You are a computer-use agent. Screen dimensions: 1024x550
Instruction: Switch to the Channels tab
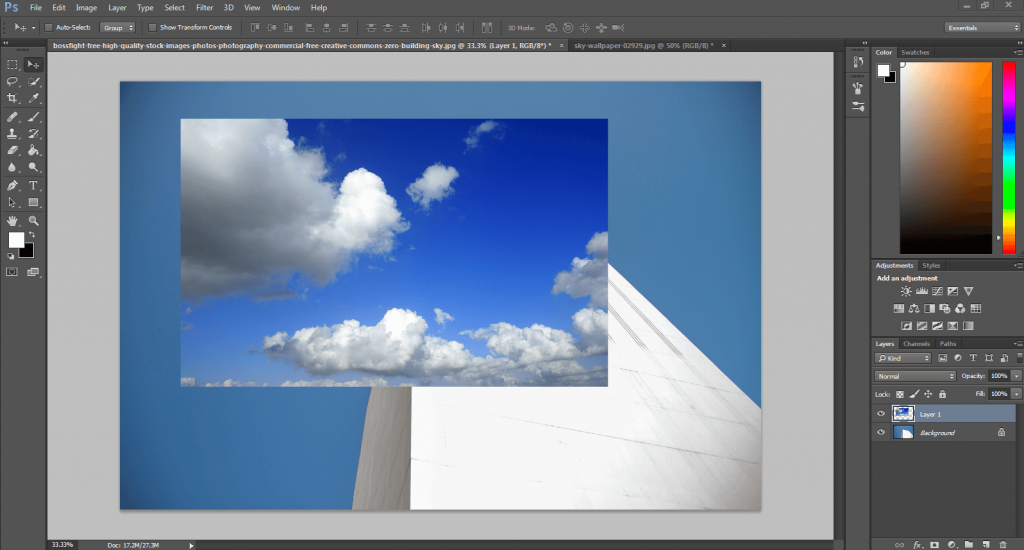tap(916, 344)
